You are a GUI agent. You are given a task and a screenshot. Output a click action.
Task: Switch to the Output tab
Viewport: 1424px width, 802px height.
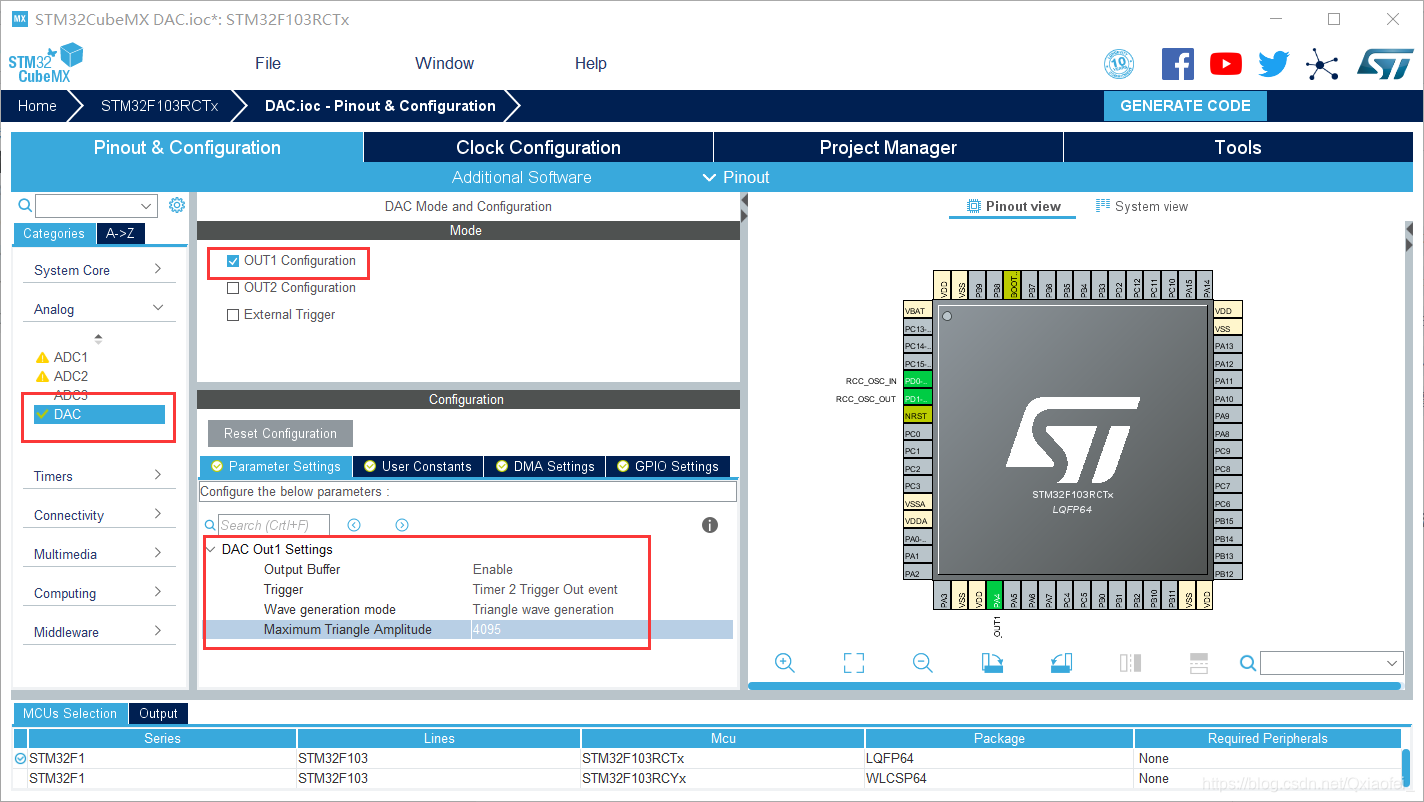tap(158, 713)
